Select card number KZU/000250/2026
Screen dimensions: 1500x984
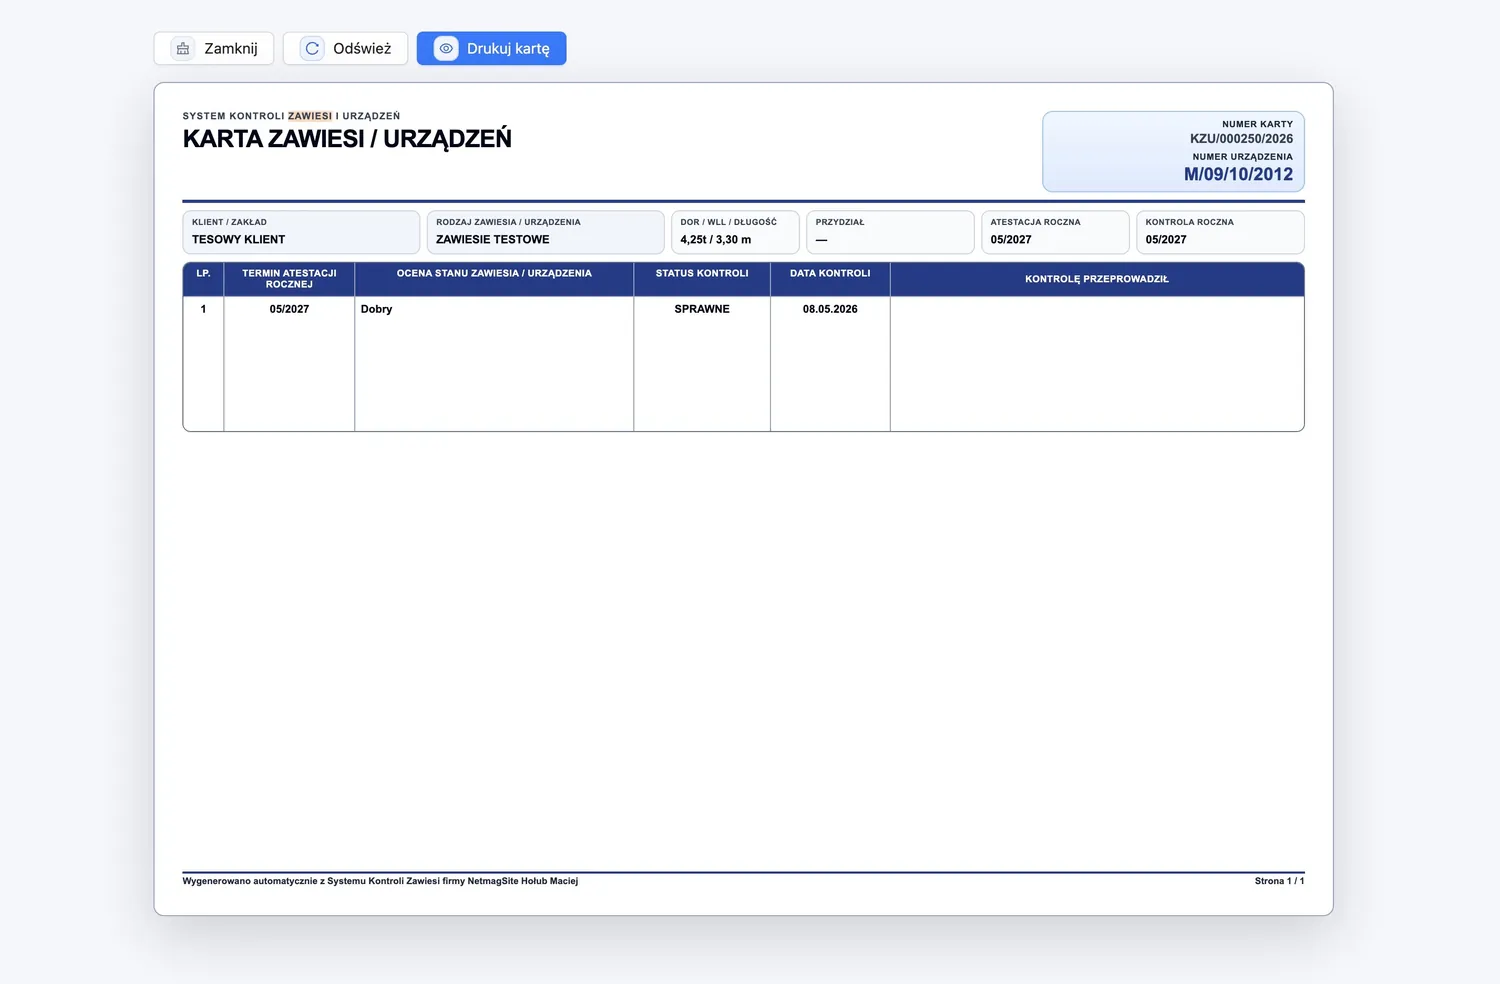[1241, 139]
